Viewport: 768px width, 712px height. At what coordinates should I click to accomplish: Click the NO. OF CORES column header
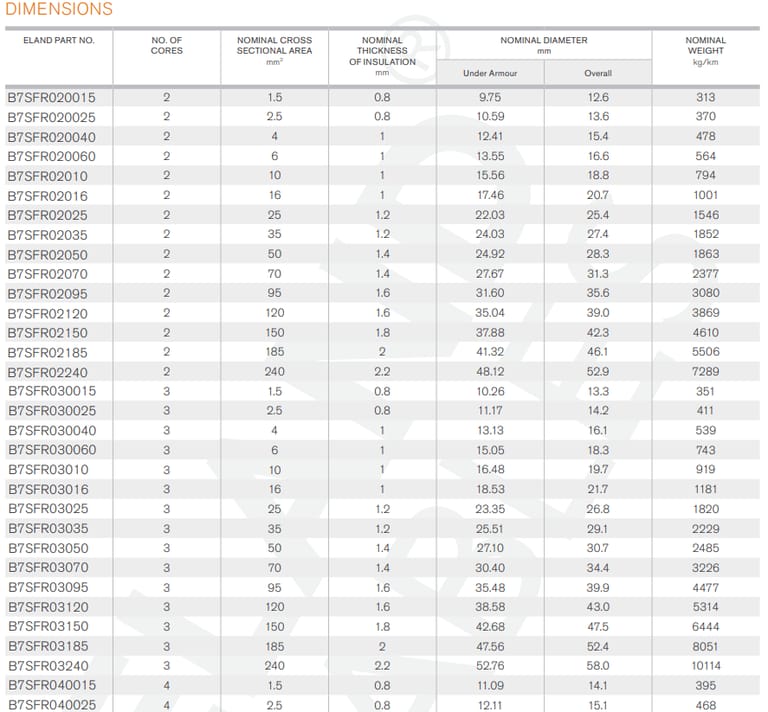coord(166,46)
